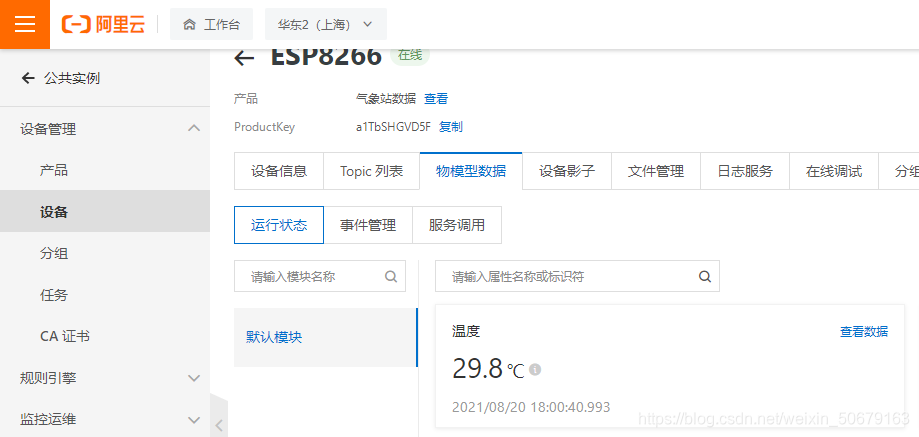Select 默认模块 in module list

(325, 337)
